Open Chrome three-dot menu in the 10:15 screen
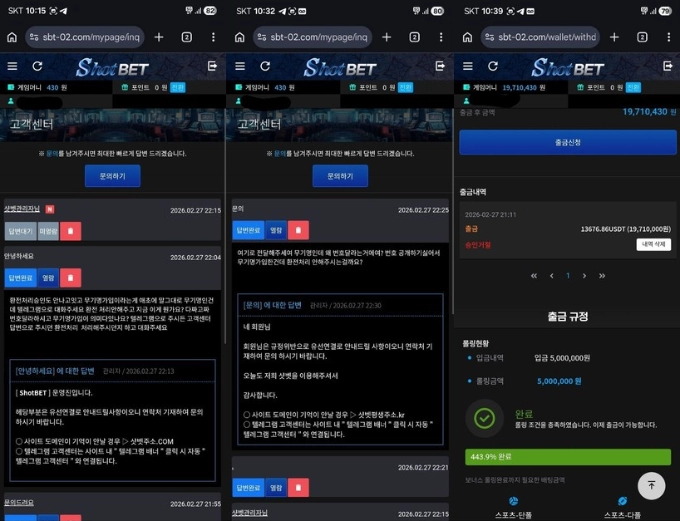 (213, 37)
